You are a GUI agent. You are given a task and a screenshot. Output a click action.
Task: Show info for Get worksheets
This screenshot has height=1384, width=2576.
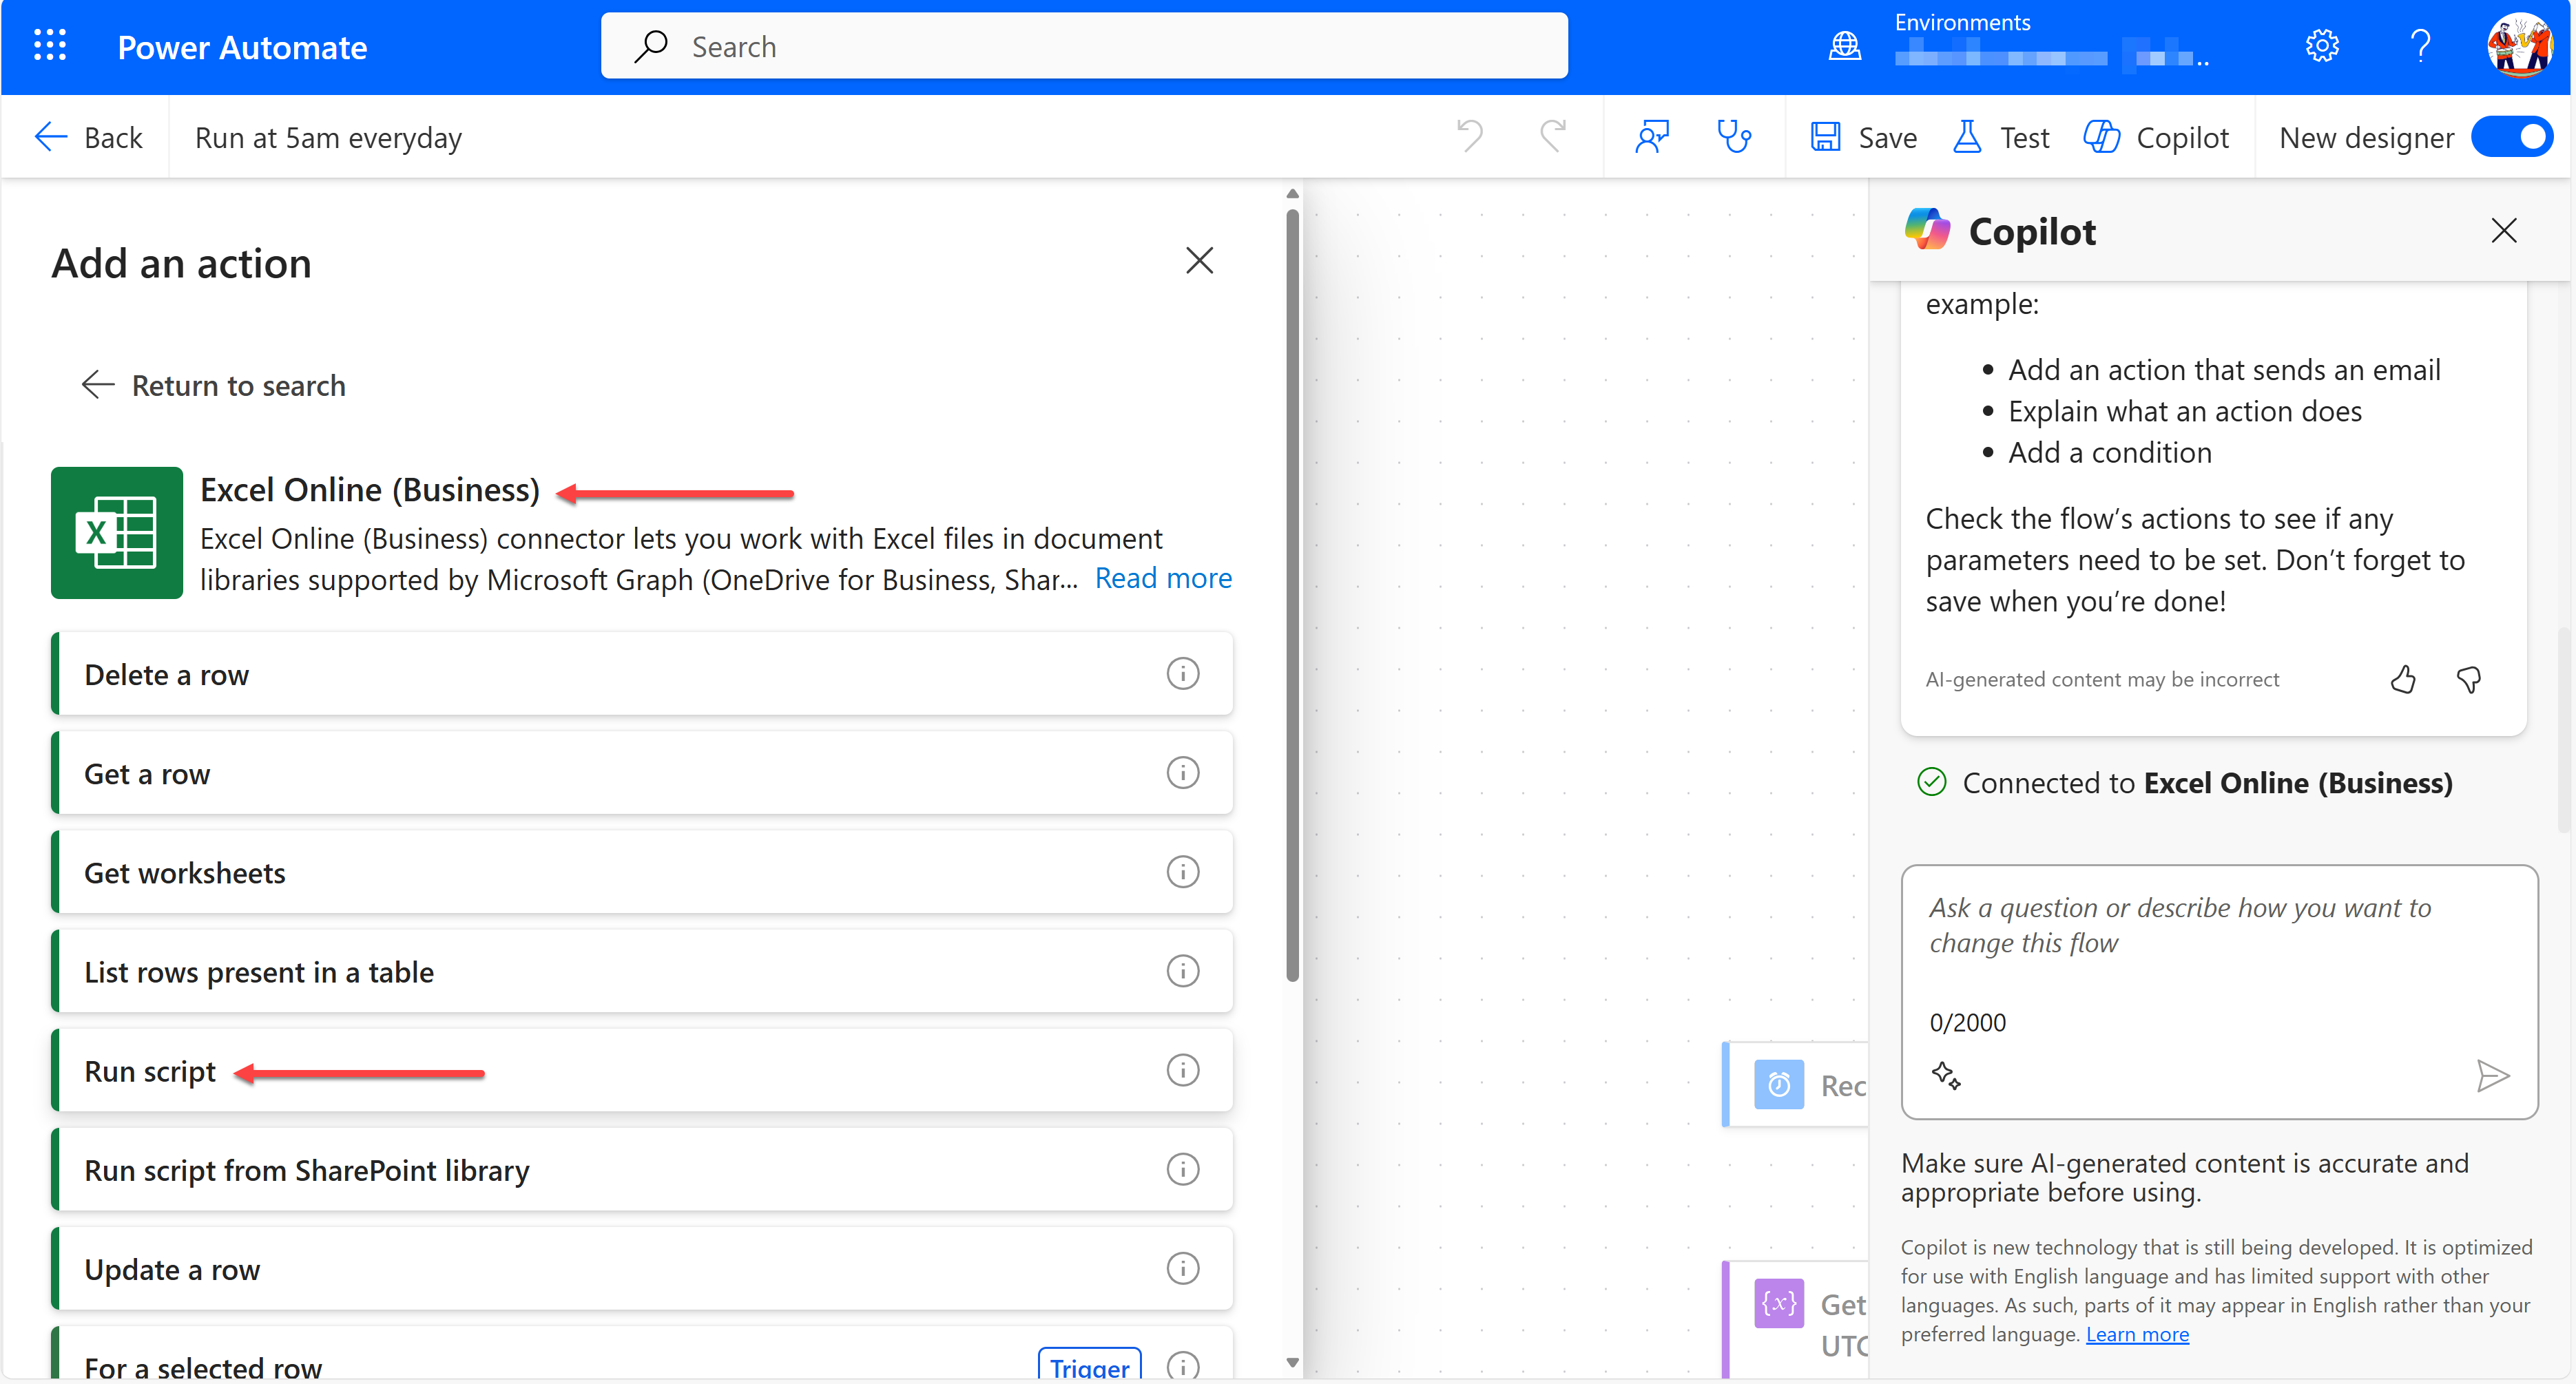[x=1183, y=872]
